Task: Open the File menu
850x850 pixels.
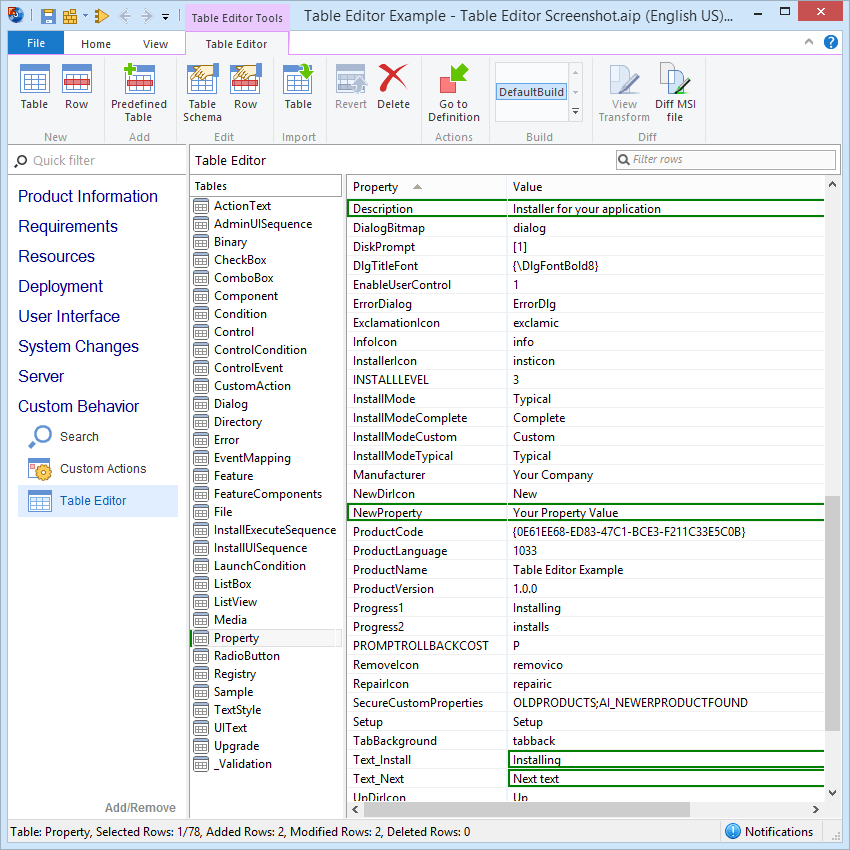Action: [36, 43]
